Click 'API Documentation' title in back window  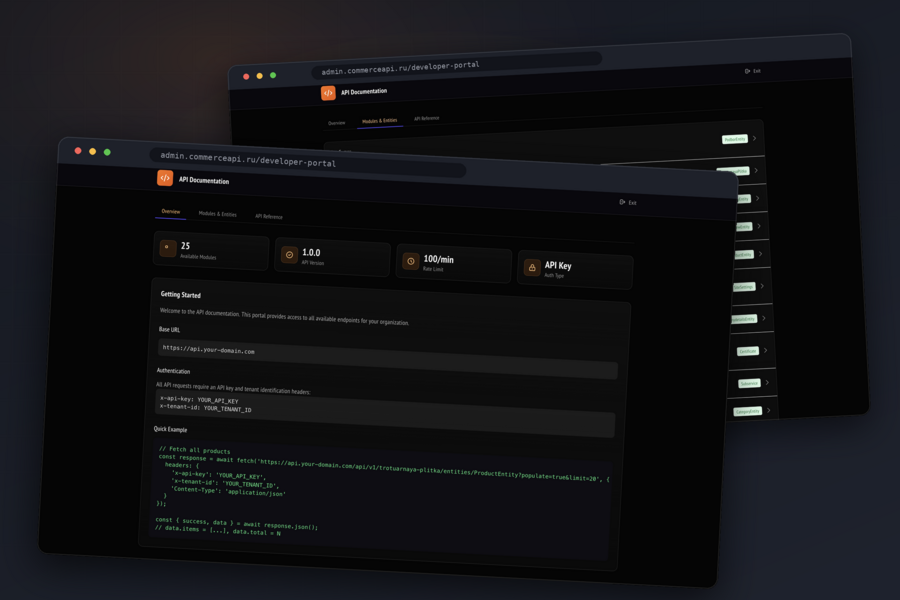point(364,91)
